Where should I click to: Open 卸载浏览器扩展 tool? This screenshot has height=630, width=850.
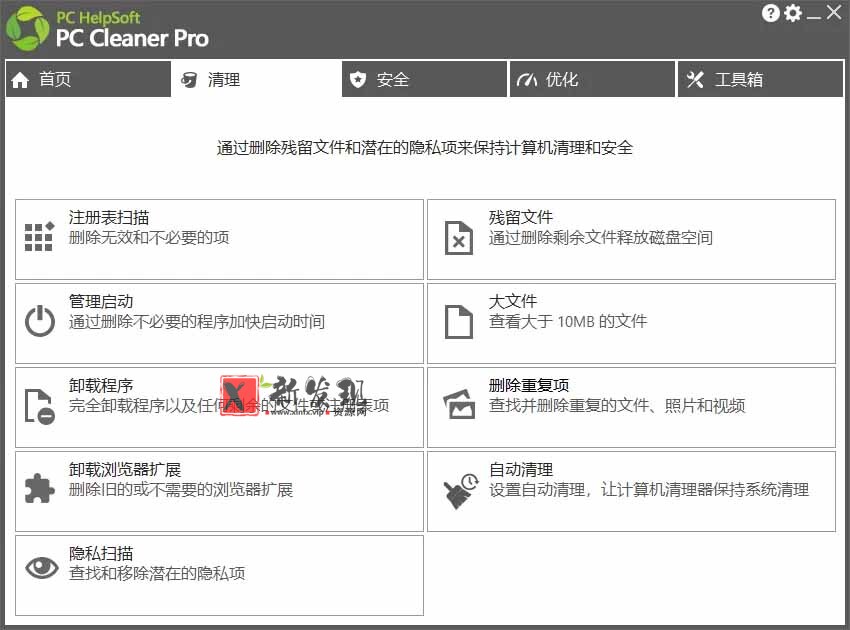[219, 491]
